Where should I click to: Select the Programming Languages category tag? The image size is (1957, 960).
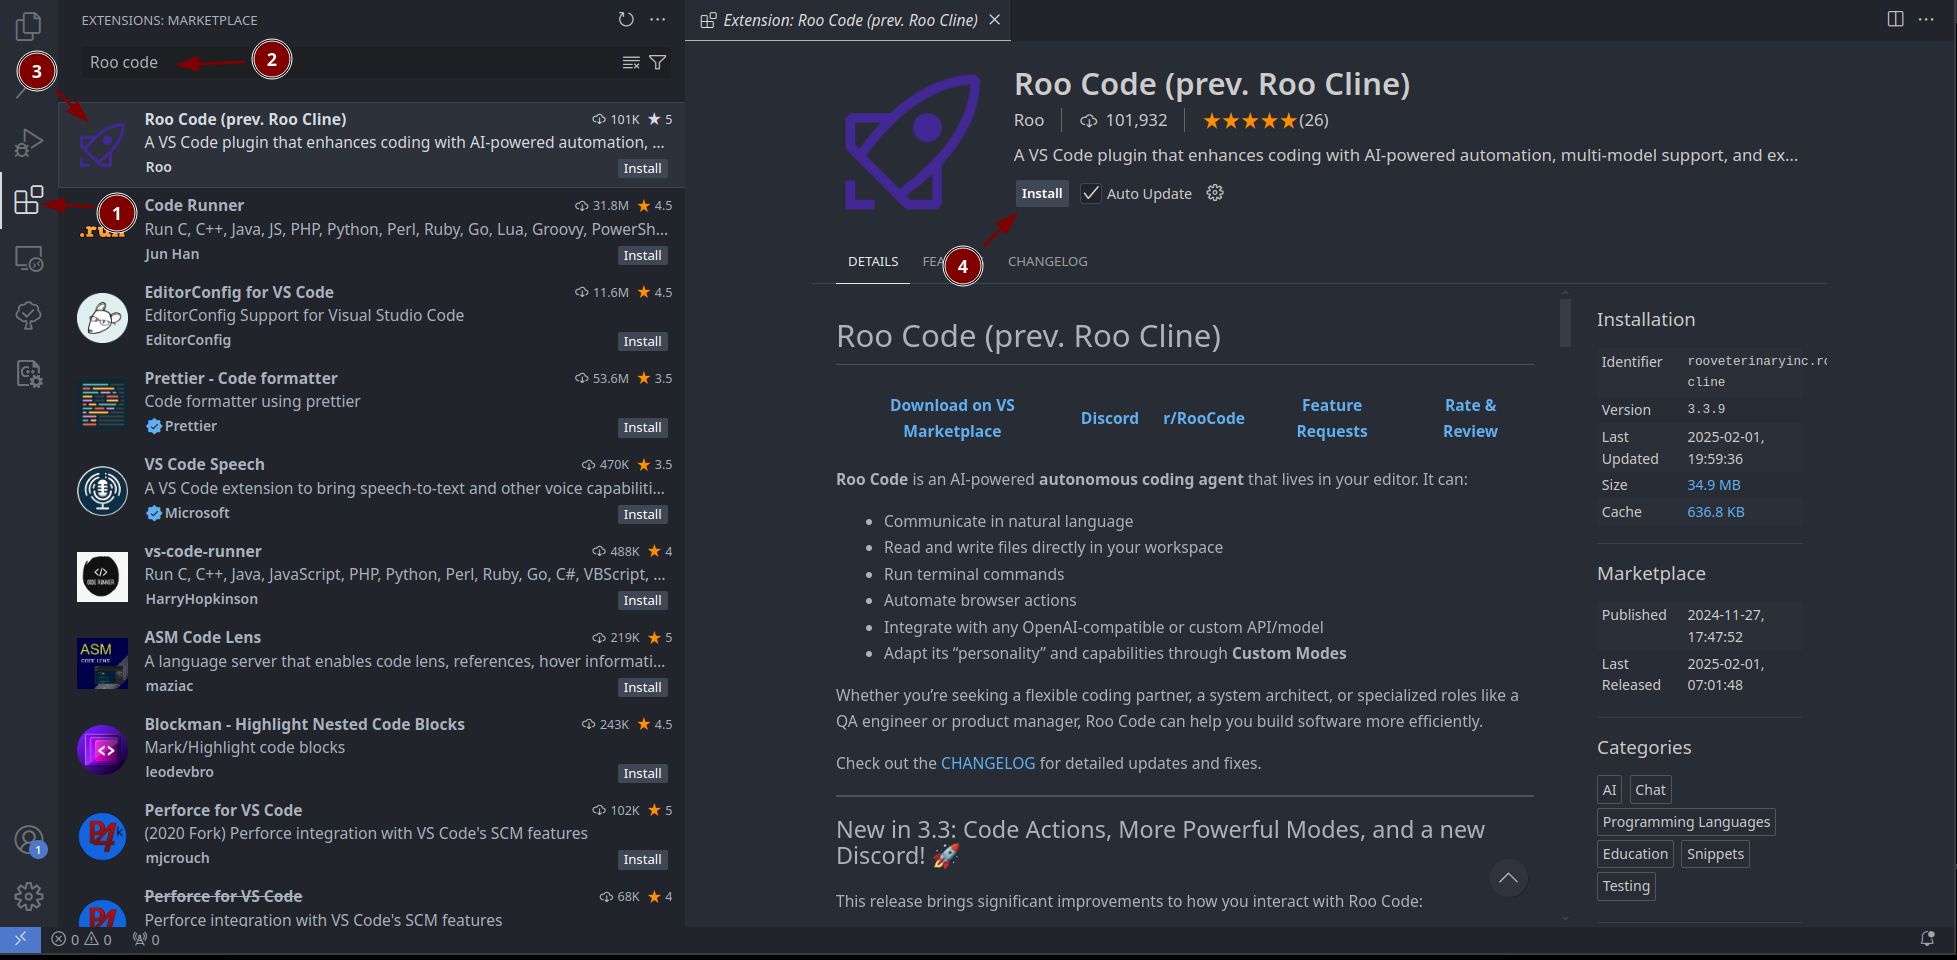[1686, 822]
